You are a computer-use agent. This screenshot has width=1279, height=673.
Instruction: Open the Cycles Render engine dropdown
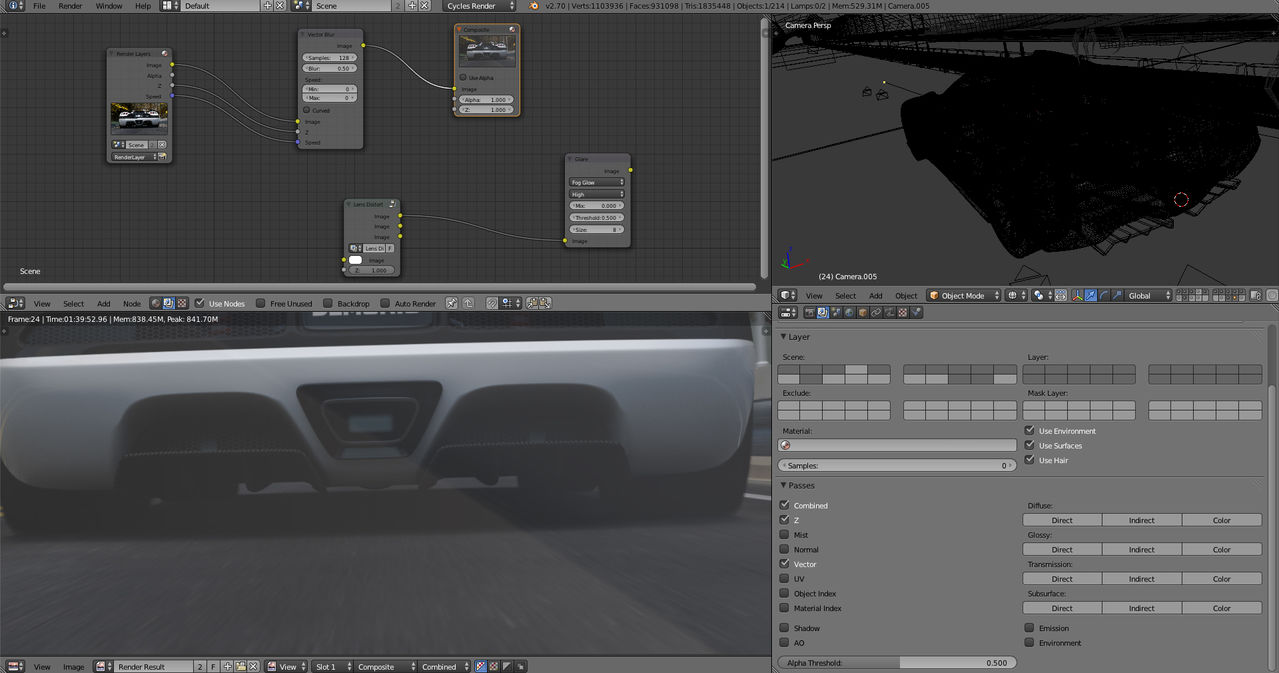tap(480, 6)
